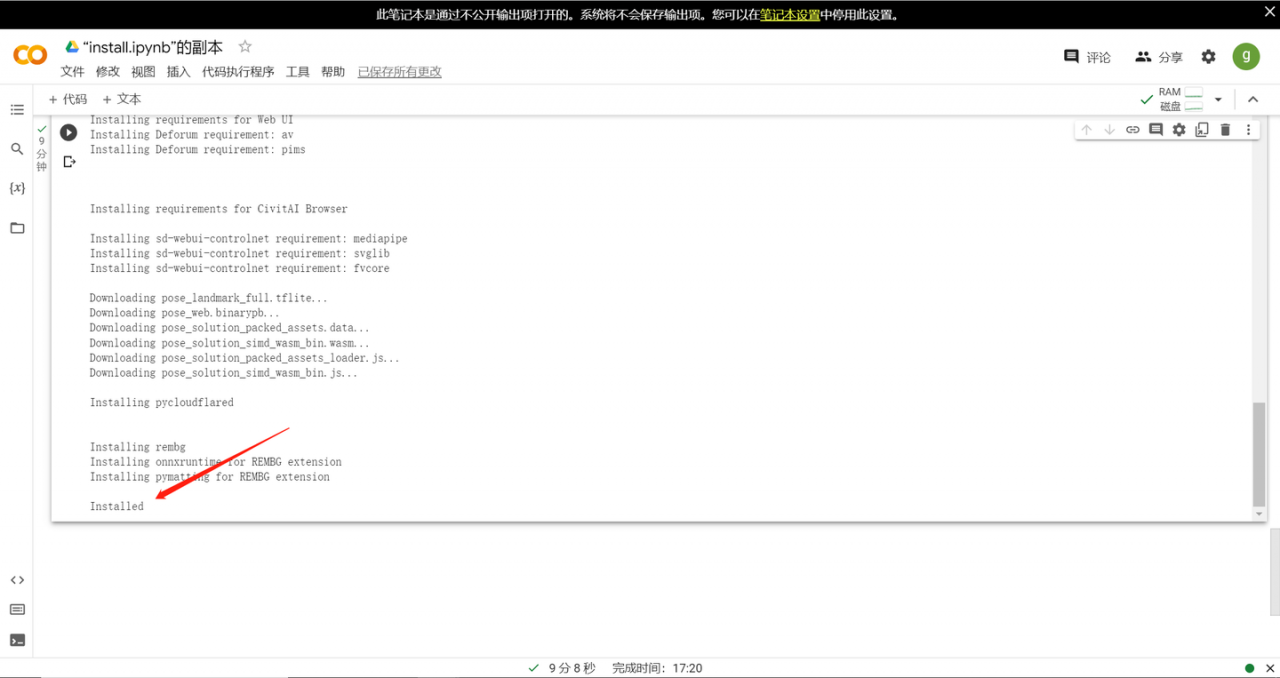Click the Google Drive icon beside the notebook title

tap(72, 47)
